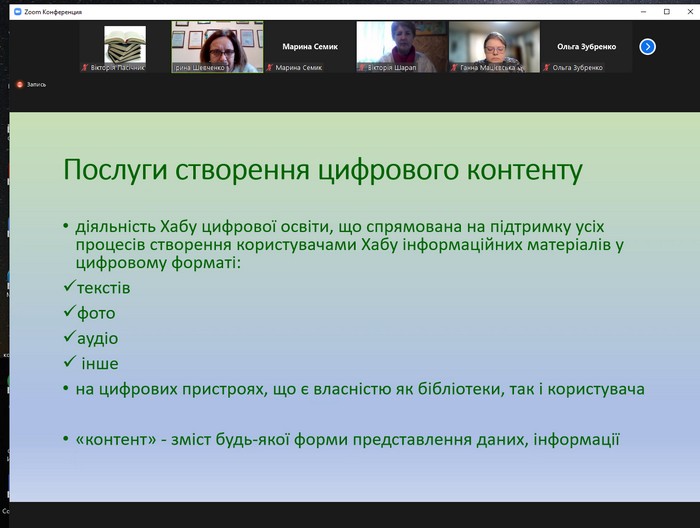Click the 'Запись' recording label
This screenshot has height=528, width=700.
(x=35, y=85)
